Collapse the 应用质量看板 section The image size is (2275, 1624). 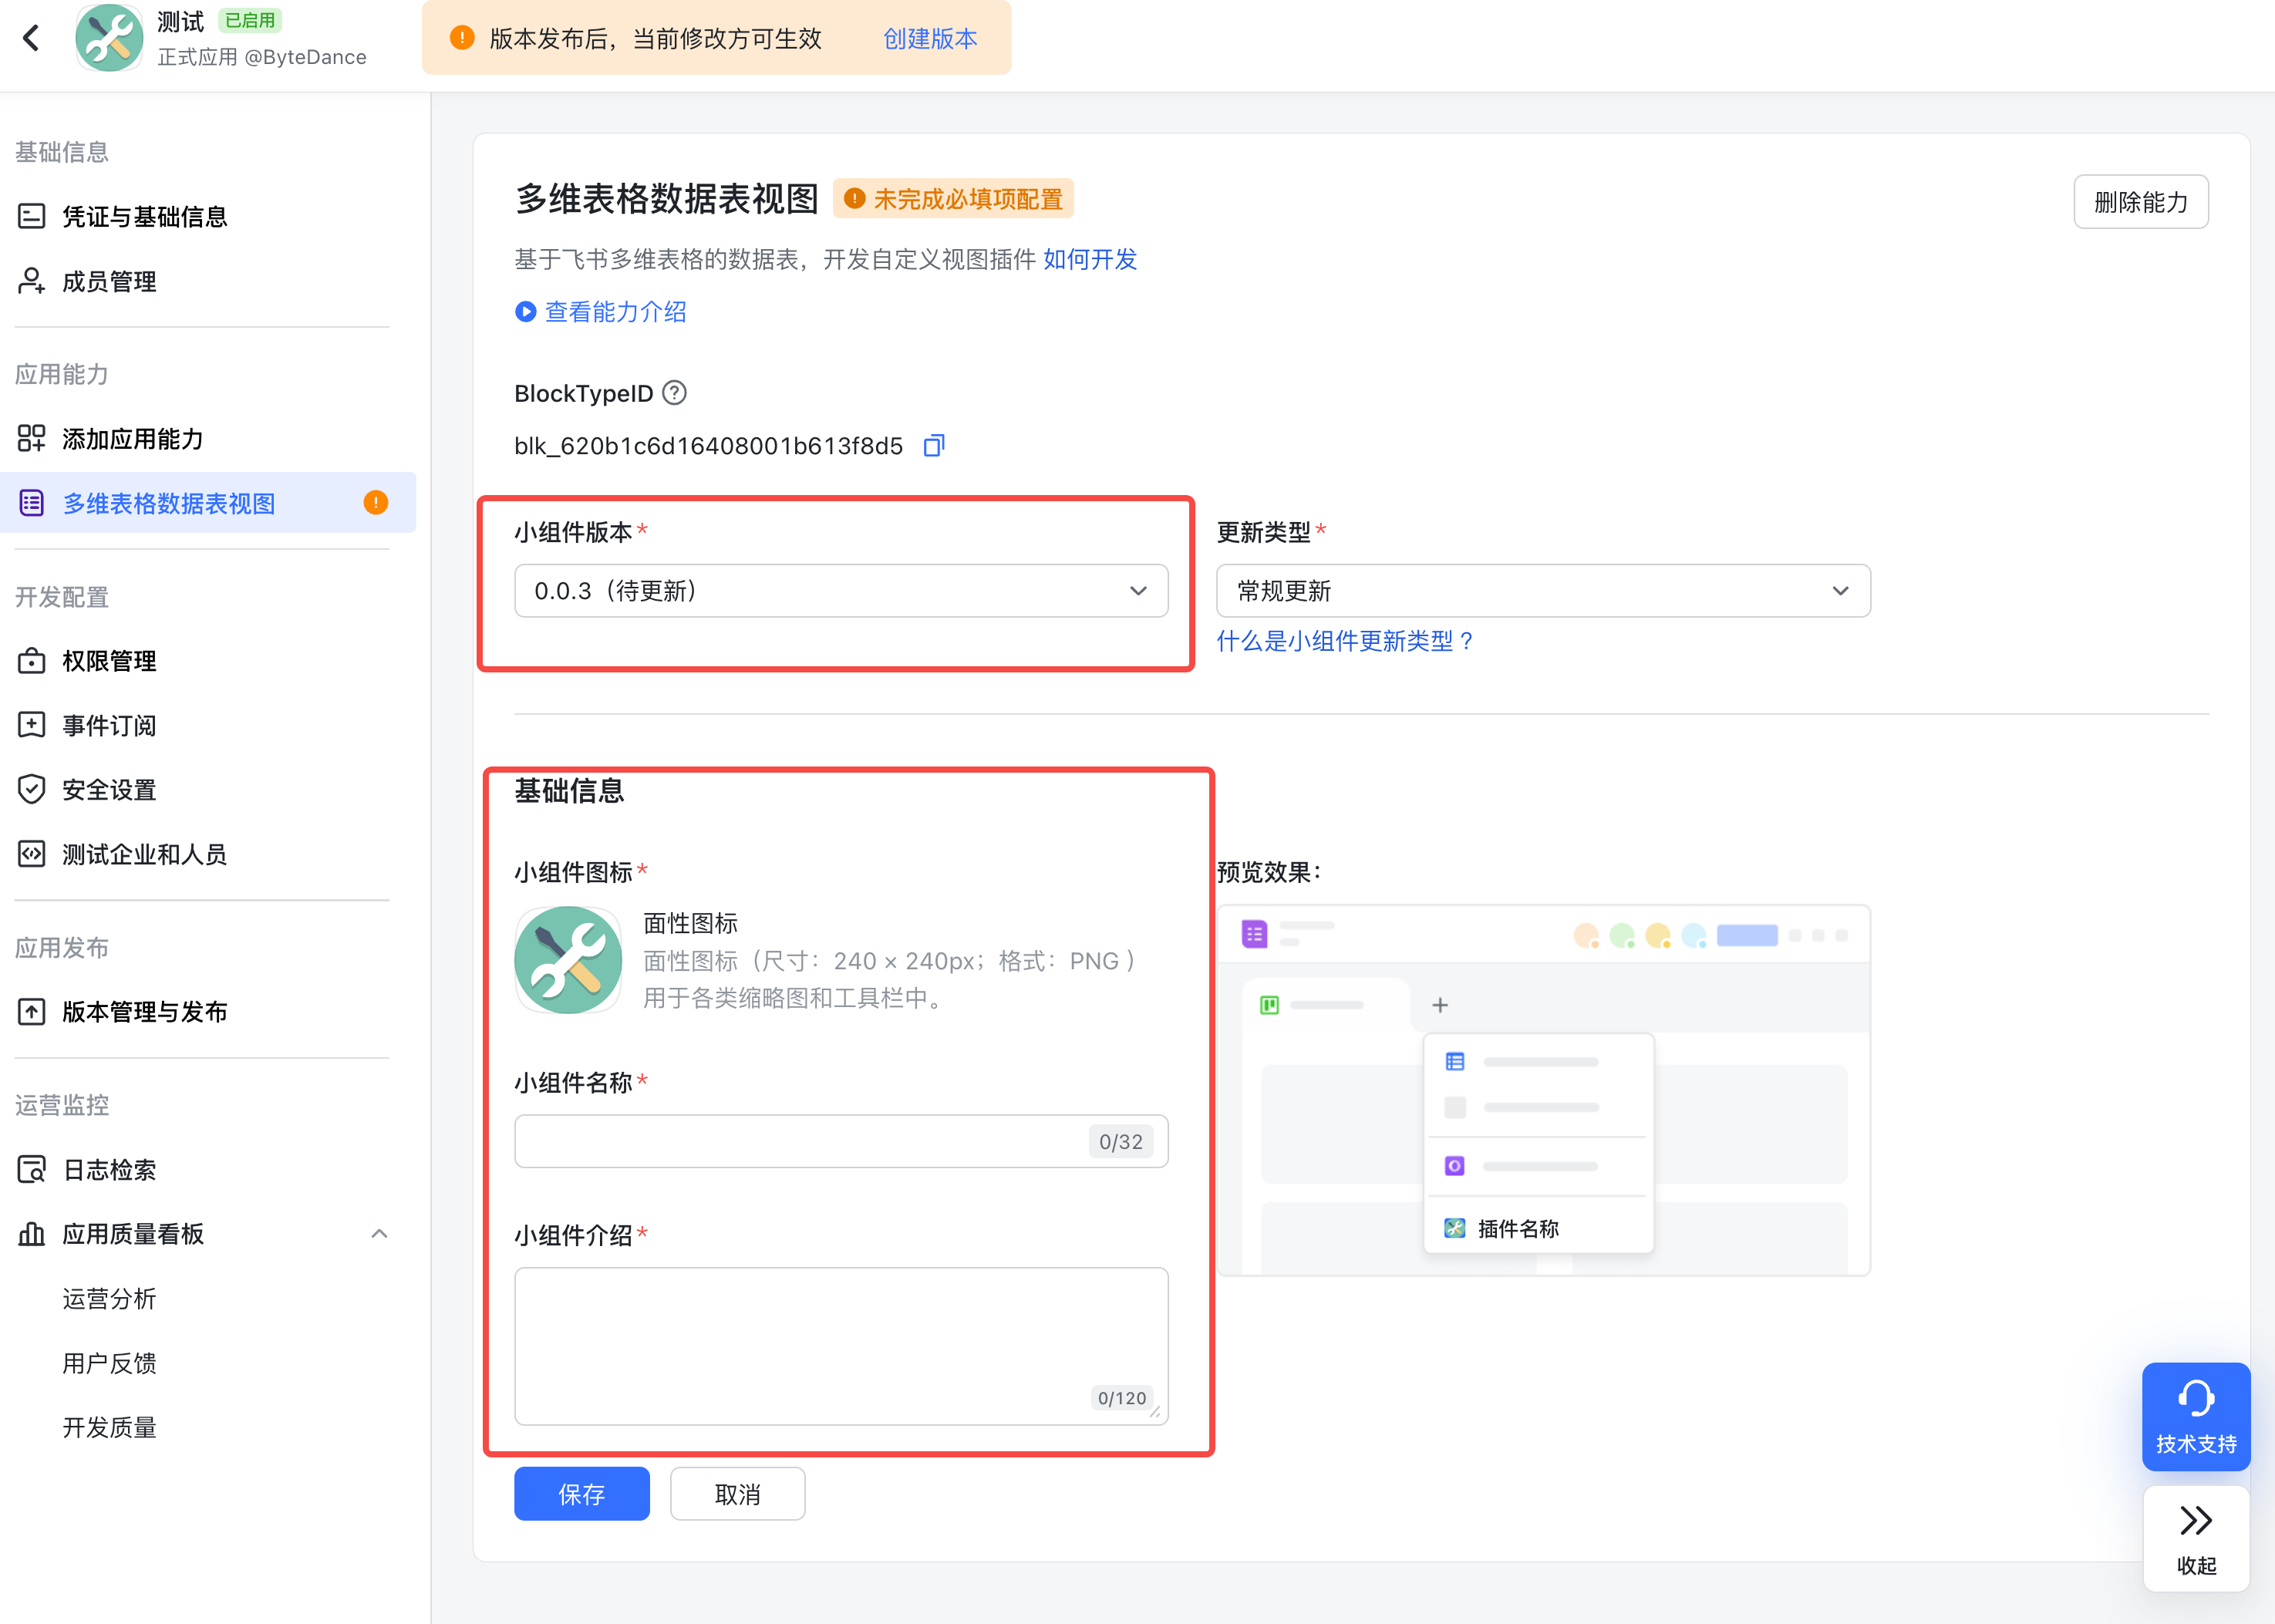[379, 1234]
